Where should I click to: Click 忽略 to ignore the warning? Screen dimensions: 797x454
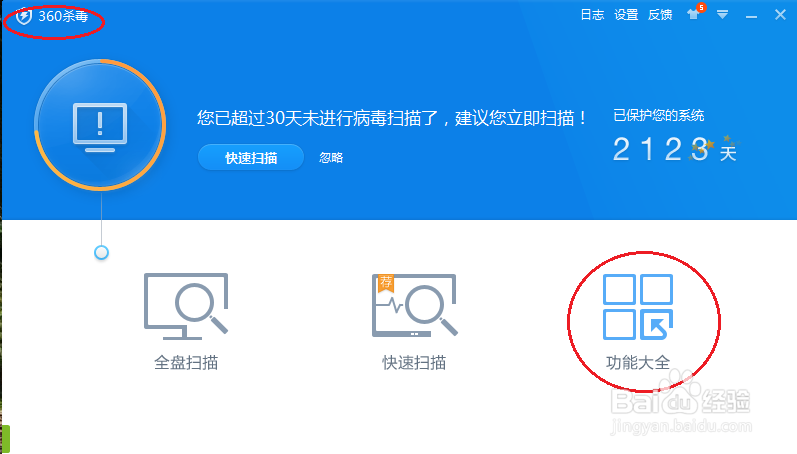[331, 158]
